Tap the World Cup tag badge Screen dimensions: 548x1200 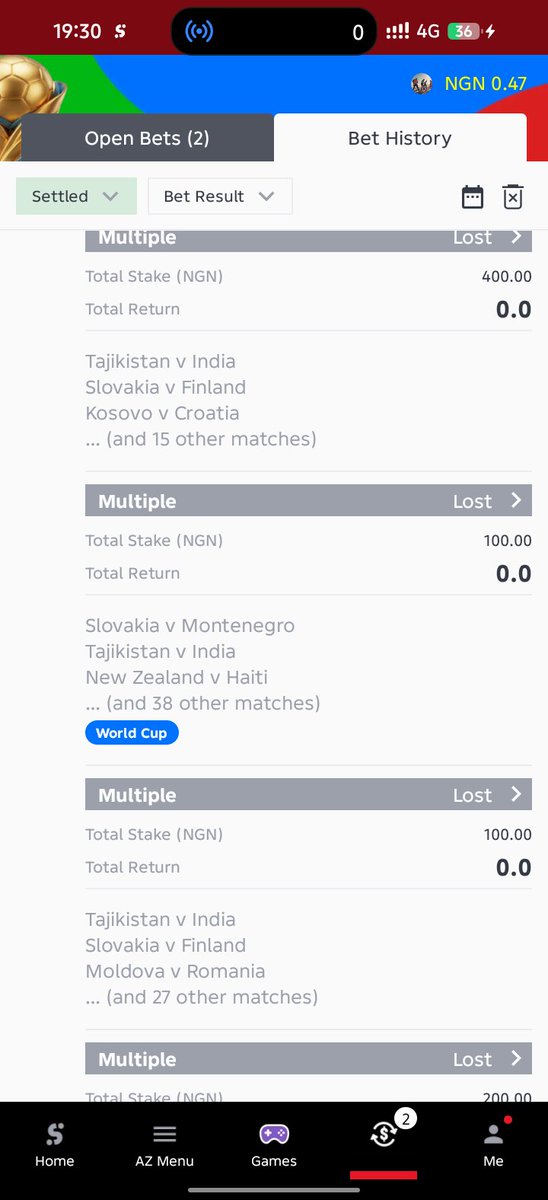point(132,733)
